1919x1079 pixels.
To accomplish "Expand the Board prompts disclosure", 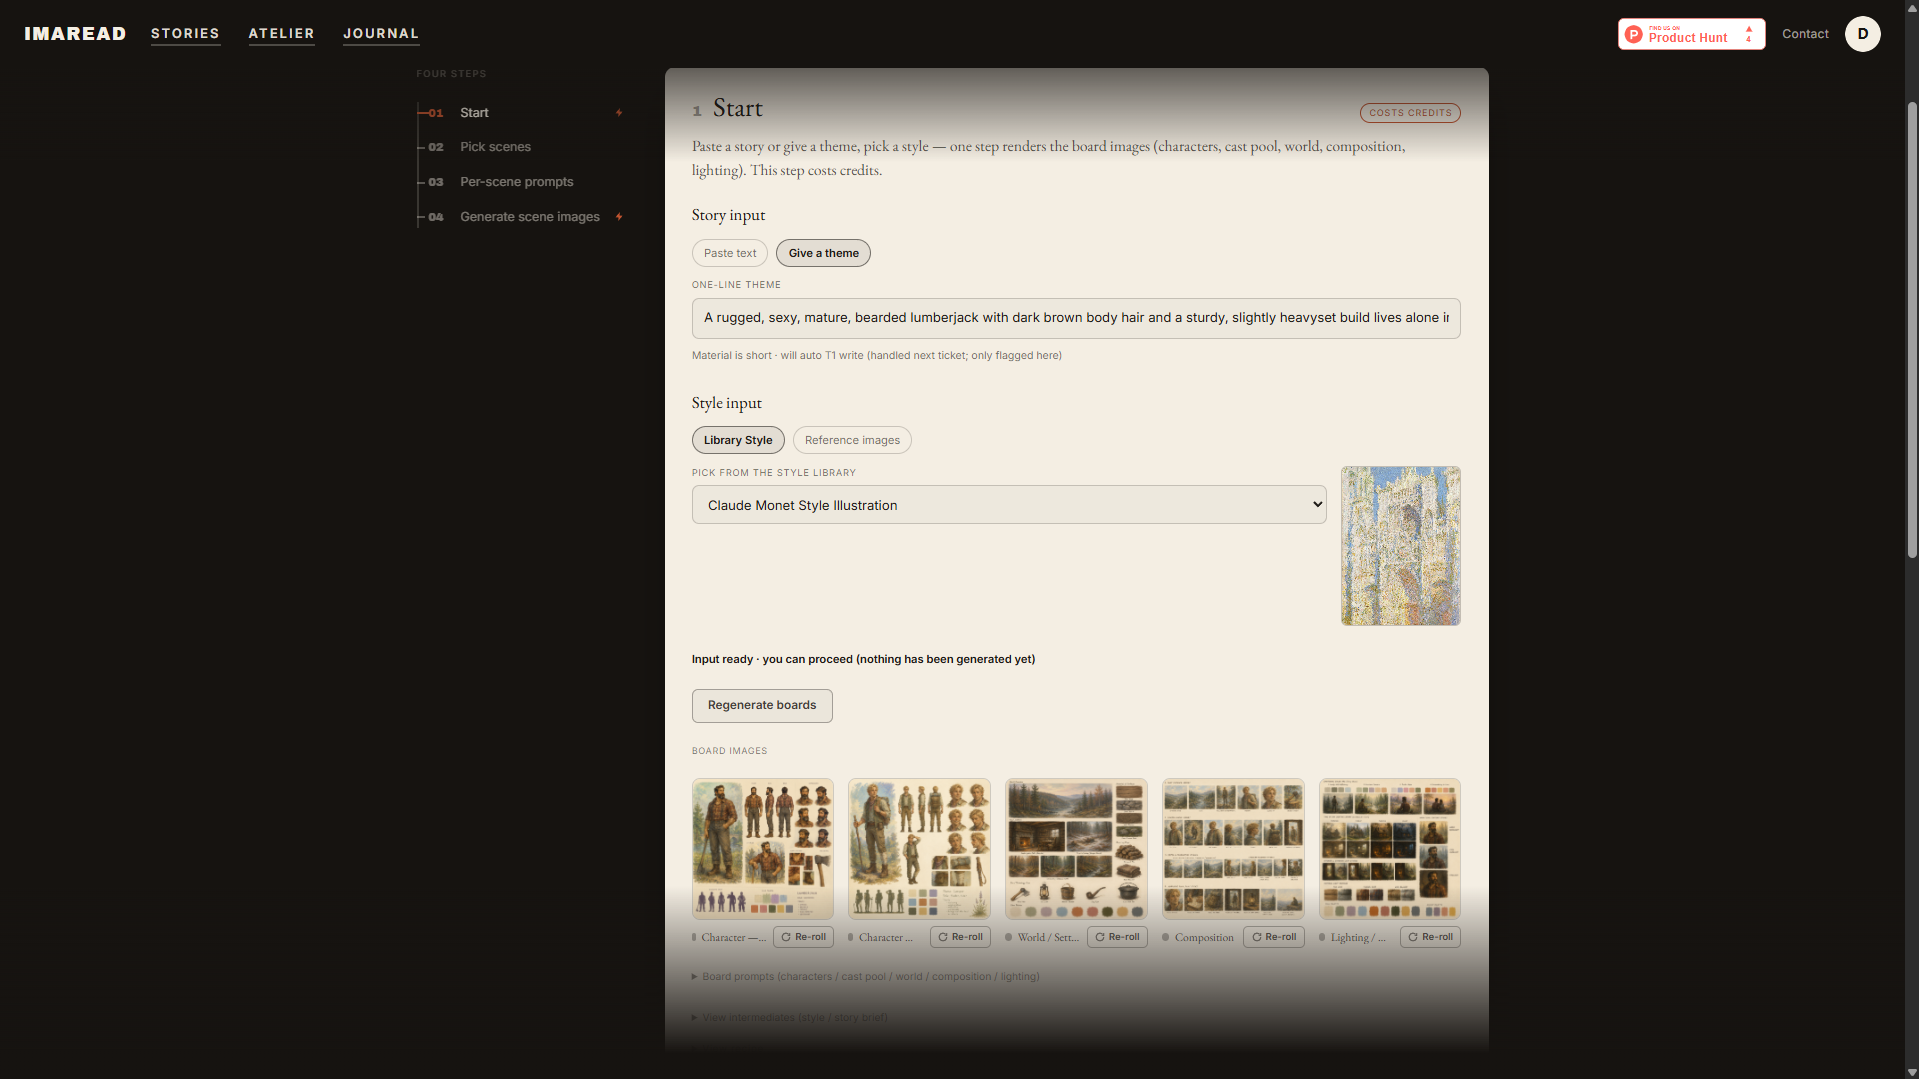I will coord(866,977).
